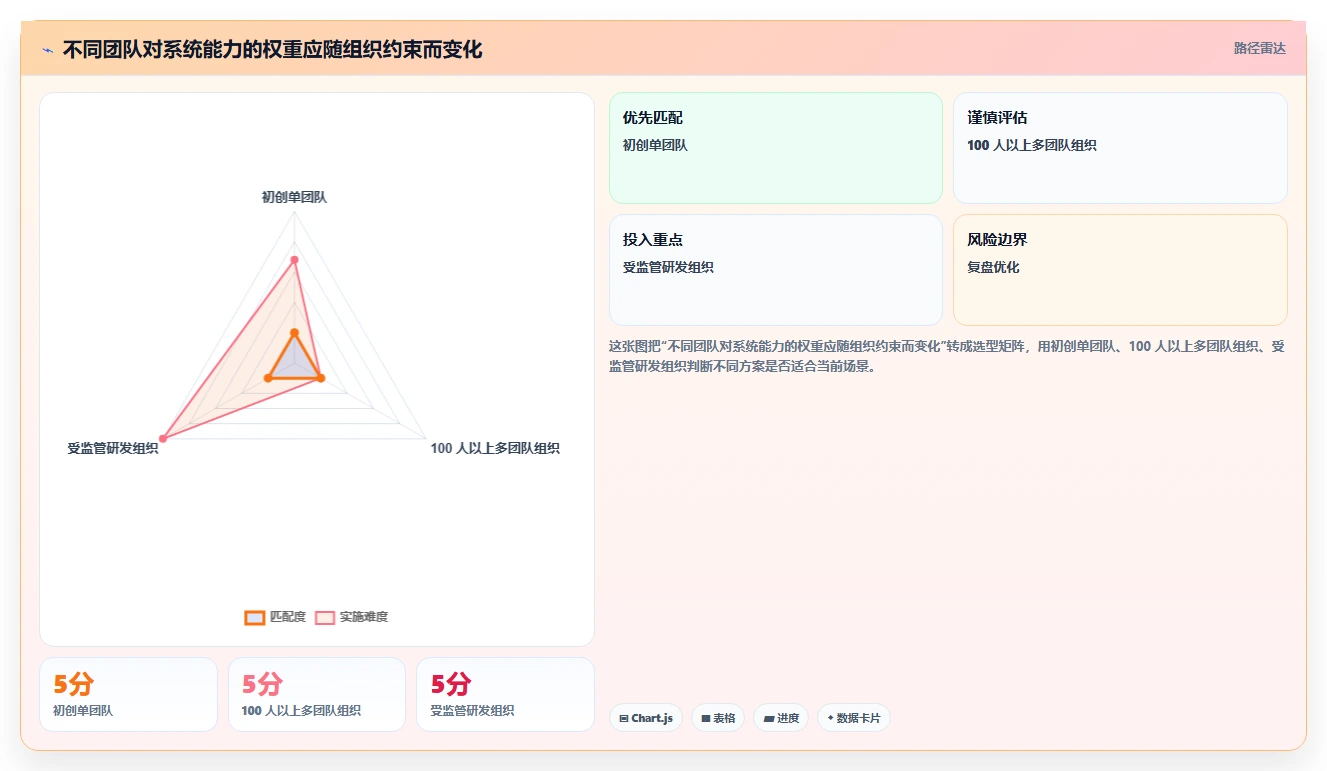Select the 表格 tag
The height and width of the screenshot is (771, 1327).
(x=718, y=718)
